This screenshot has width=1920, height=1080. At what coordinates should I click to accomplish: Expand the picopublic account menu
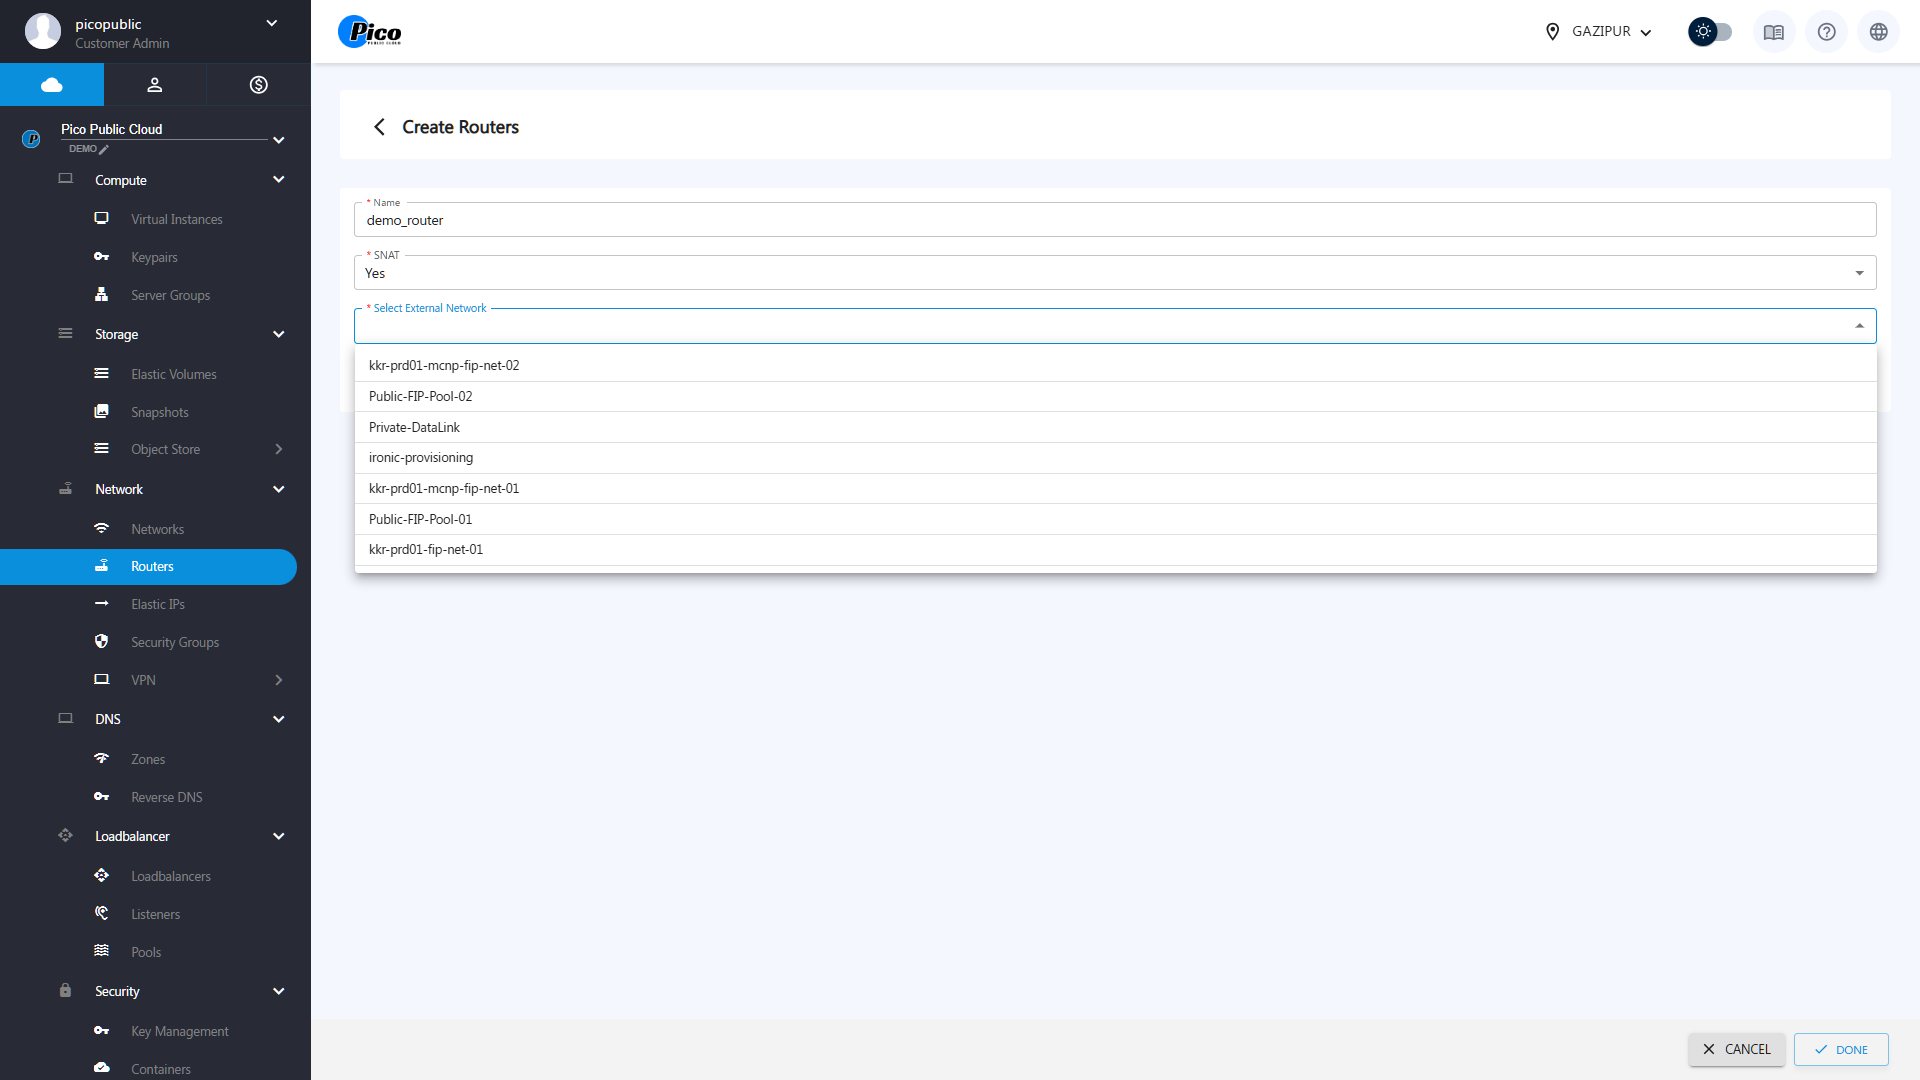[x=271, y=24]
